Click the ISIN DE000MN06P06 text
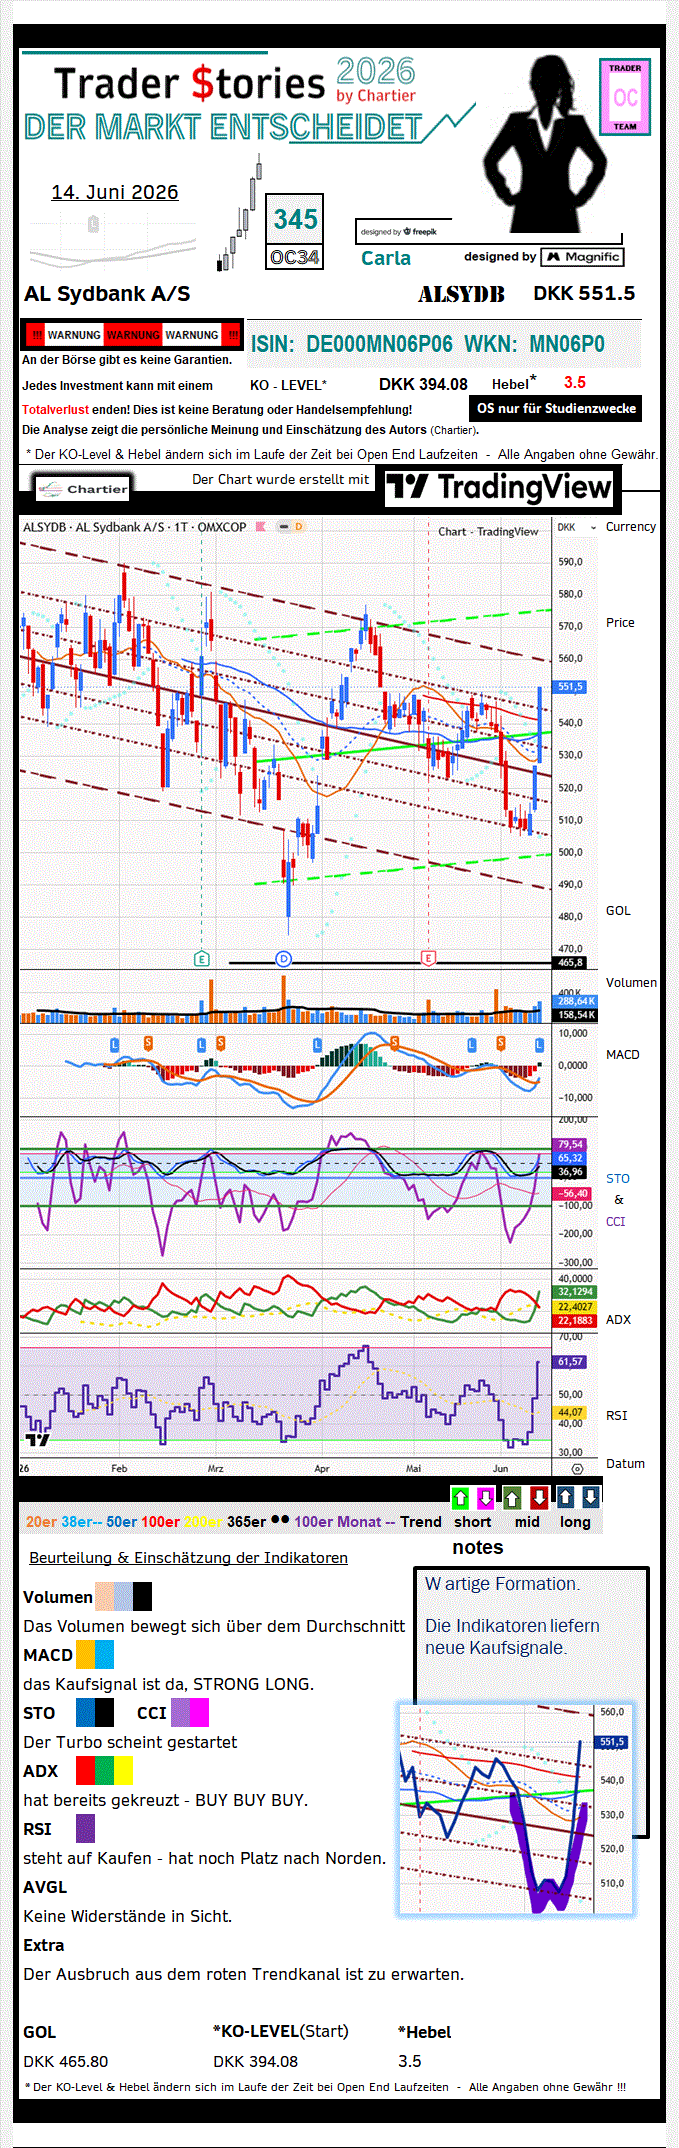 (x=352, y=344)
